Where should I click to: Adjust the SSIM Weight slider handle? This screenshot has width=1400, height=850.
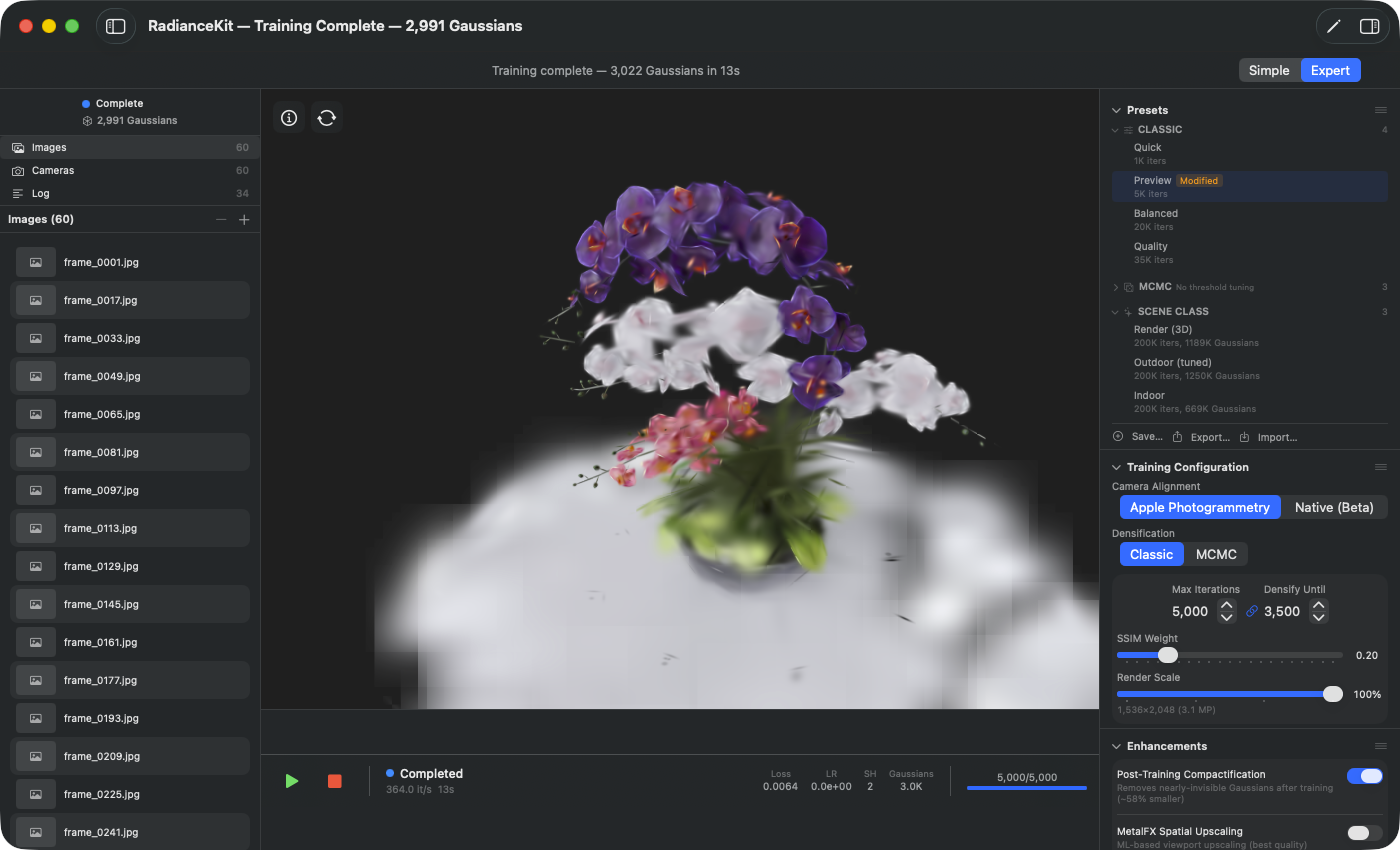tap(1168, 655)
